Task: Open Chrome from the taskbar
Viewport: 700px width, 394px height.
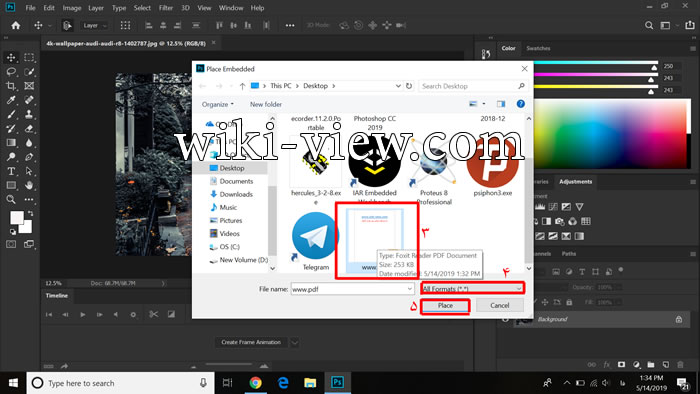Action: point(255,383)
